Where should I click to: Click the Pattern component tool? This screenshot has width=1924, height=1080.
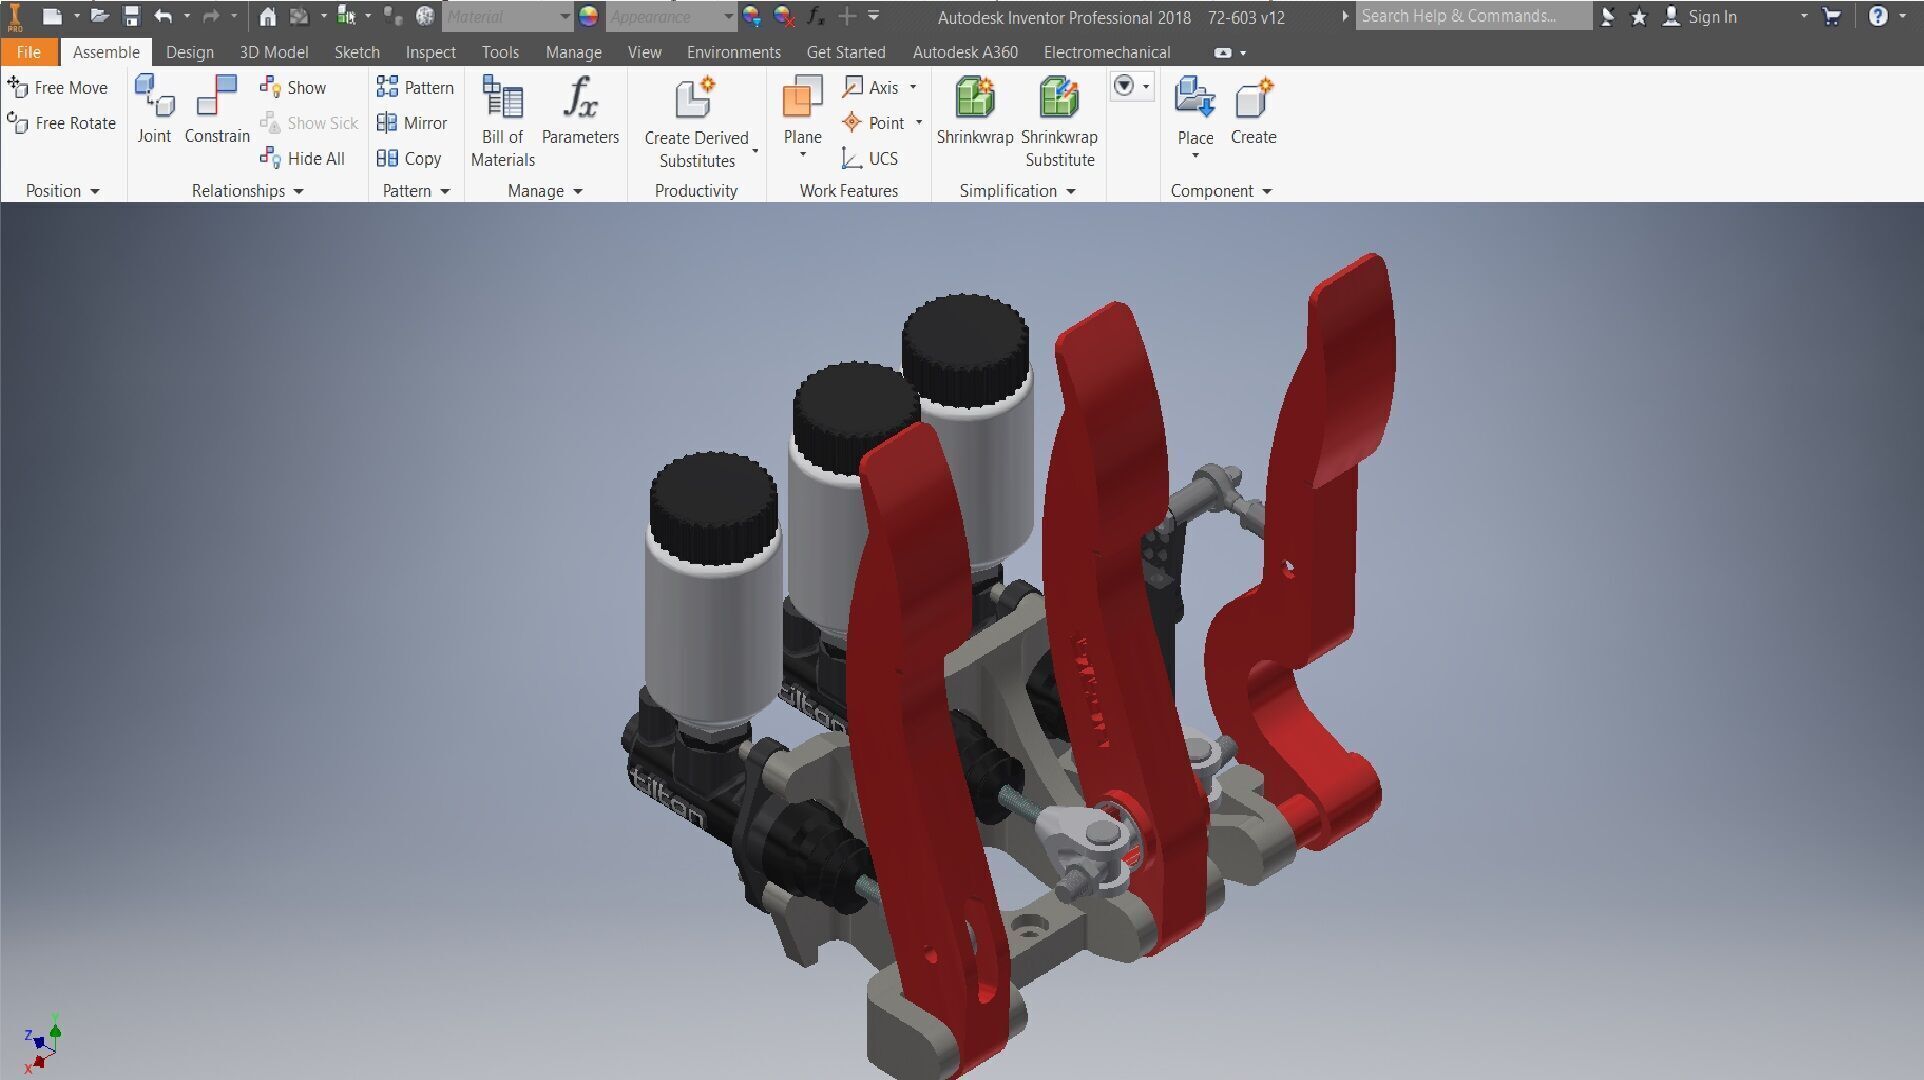pos(415,88)
